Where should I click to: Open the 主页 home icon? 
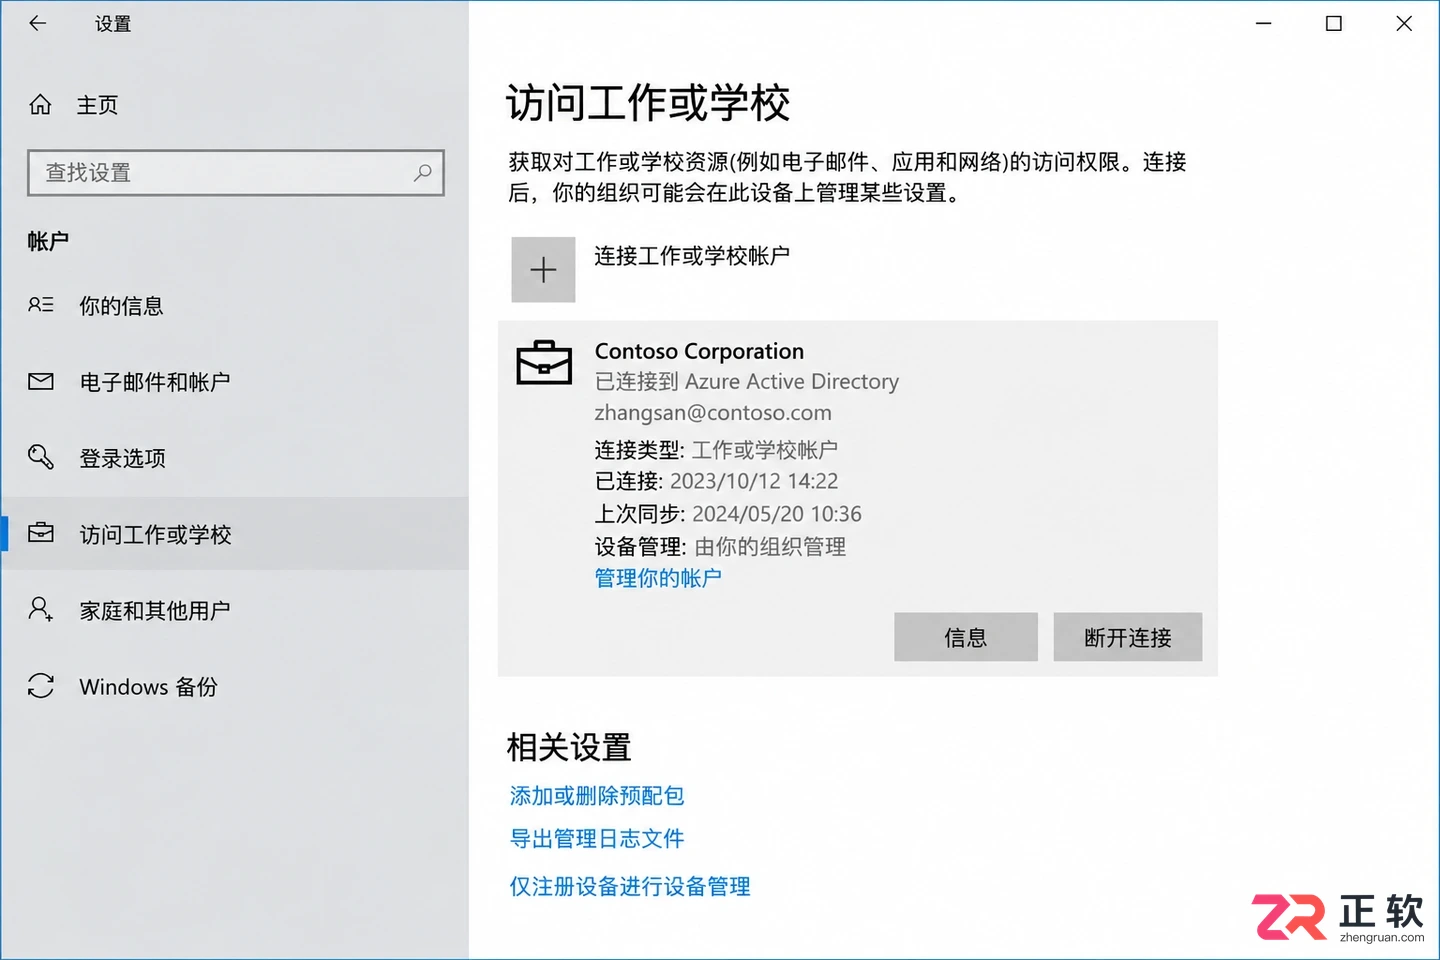[x=40, y=104]
